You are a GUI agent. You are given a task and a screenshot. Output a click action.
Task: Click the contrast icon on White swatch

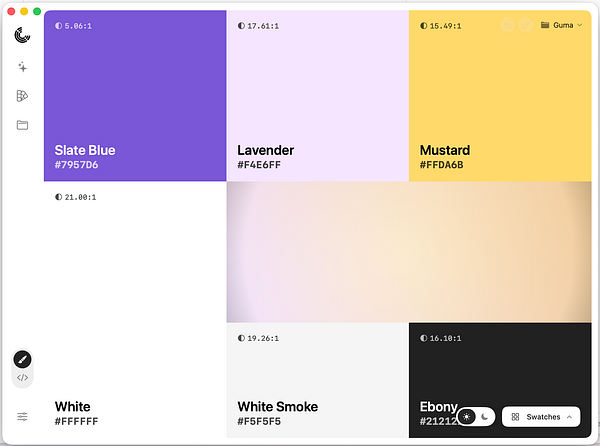pyautogui.click(x=58, y=197)
